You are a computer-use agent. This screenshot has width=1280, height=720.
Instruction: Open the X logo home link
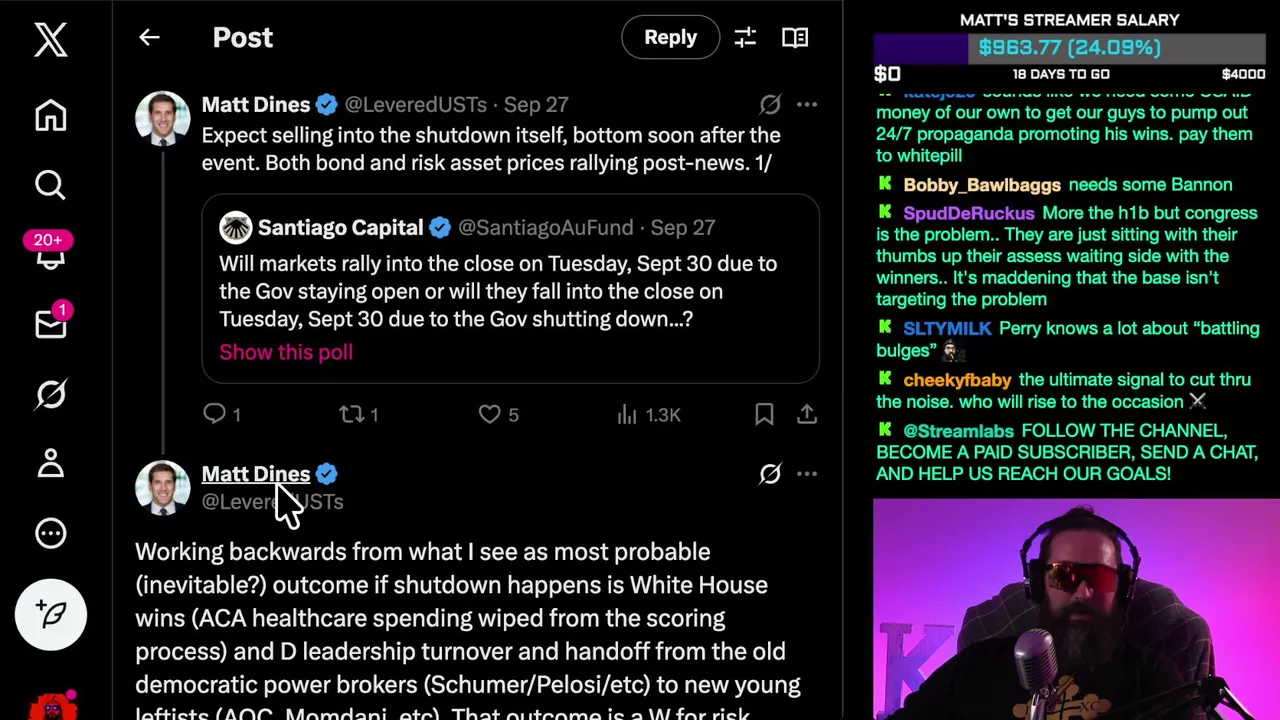(50, 40)
